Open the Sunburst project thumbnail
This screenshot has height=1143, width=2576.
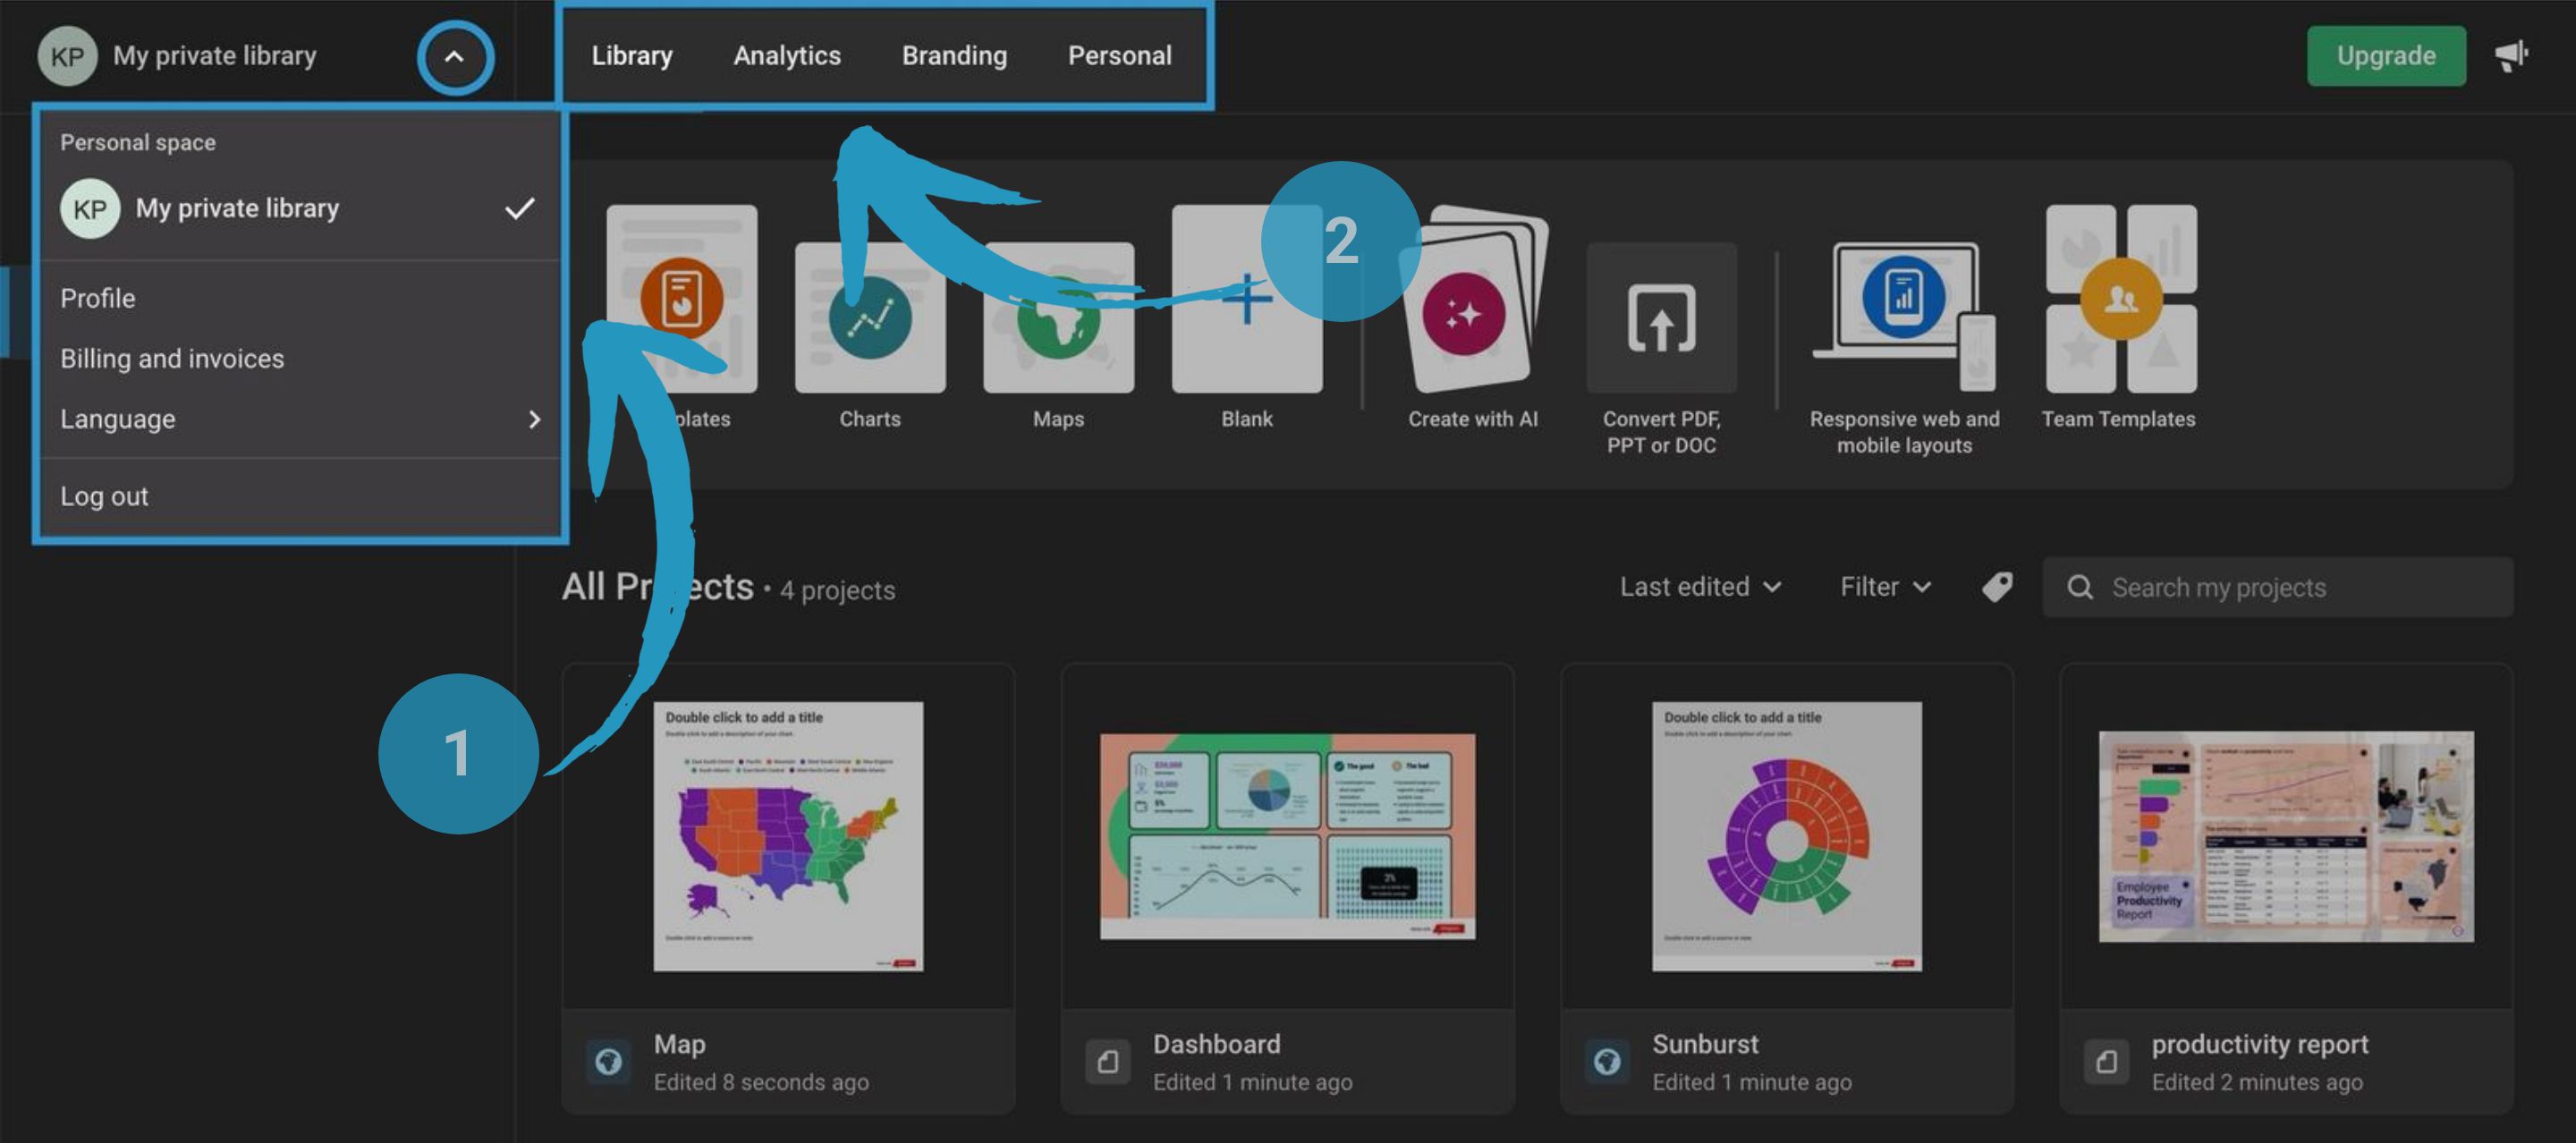[x=1788, y=838]
